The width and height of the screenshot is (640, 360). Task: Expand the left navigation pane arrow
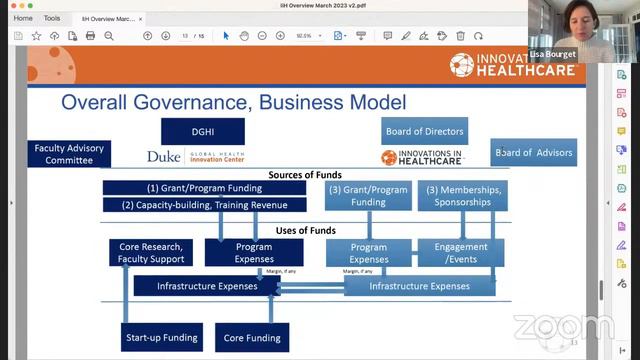click(11, 202)
